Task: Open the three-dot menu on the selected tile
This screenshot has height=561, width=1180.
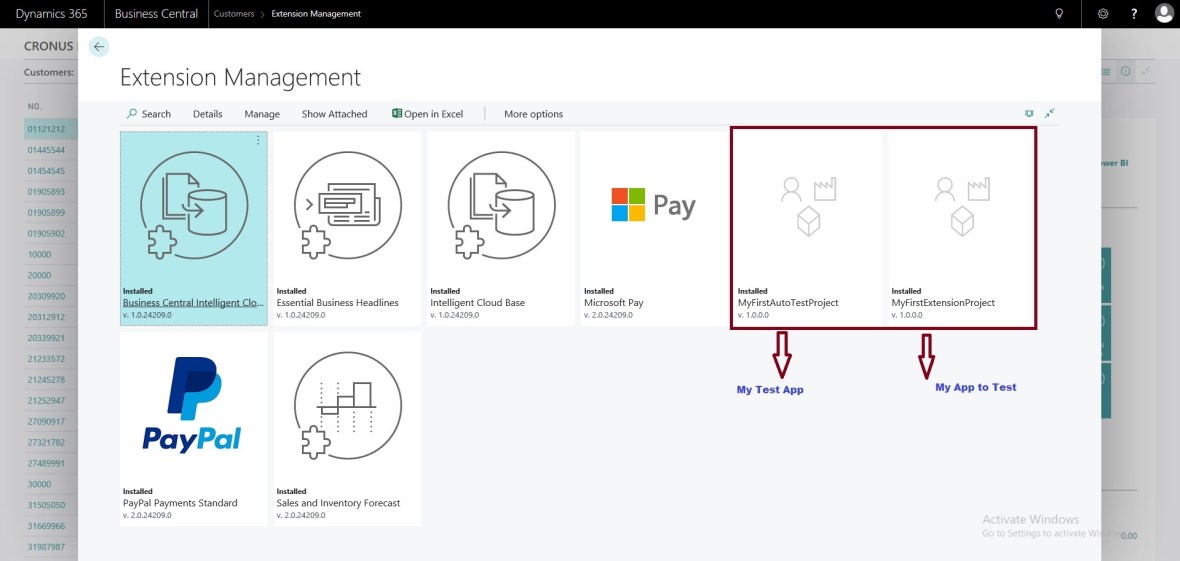Action: point(258,141)
